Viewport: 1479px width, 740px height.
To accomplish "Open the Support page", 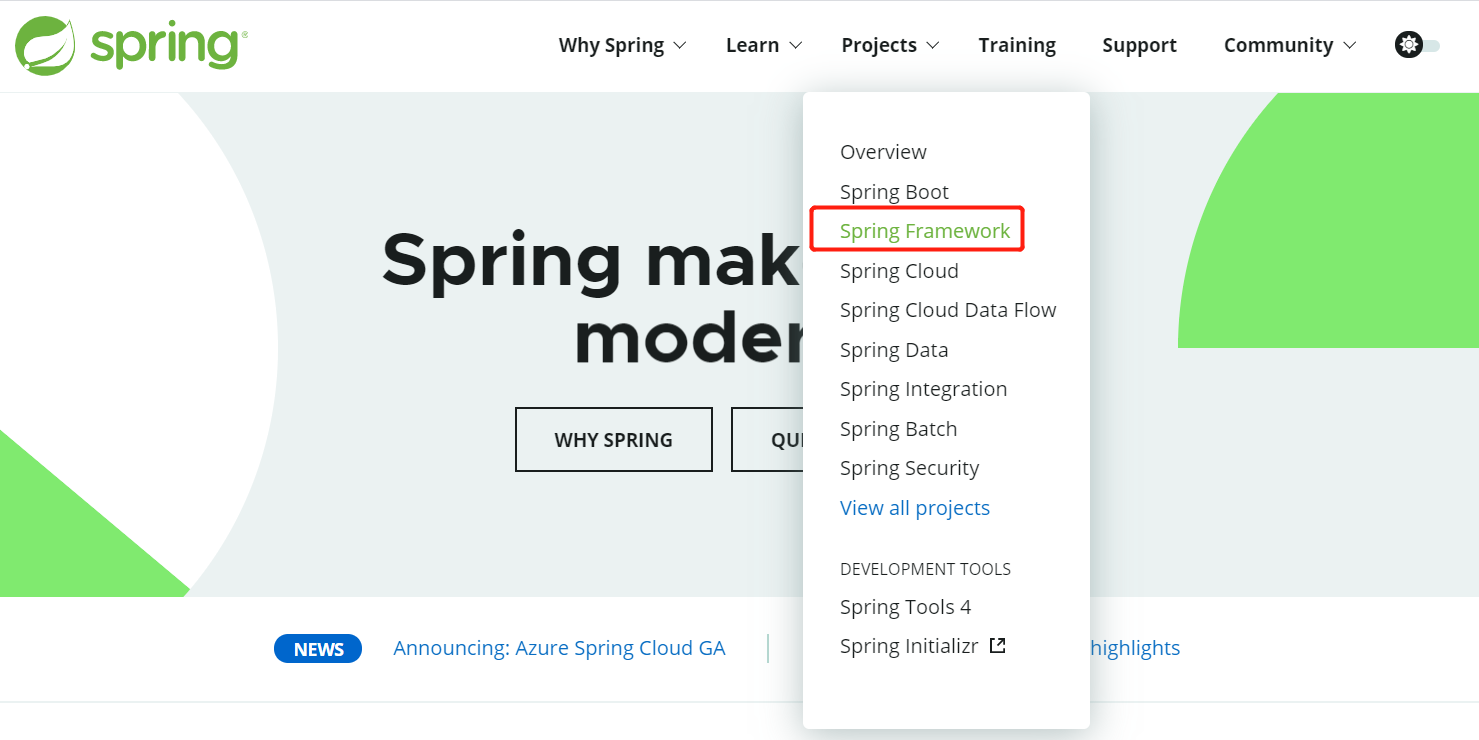I will pos(1139,45).
